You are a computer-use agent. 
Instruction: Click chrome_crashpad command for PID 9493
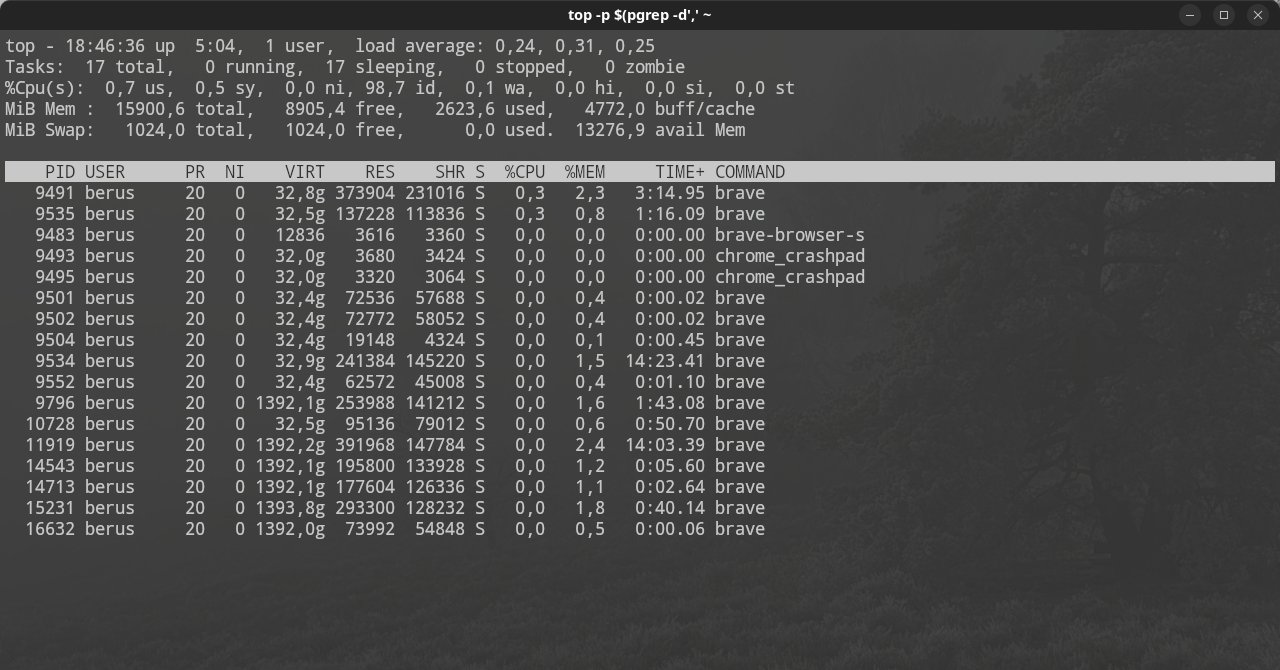point(790,256)
